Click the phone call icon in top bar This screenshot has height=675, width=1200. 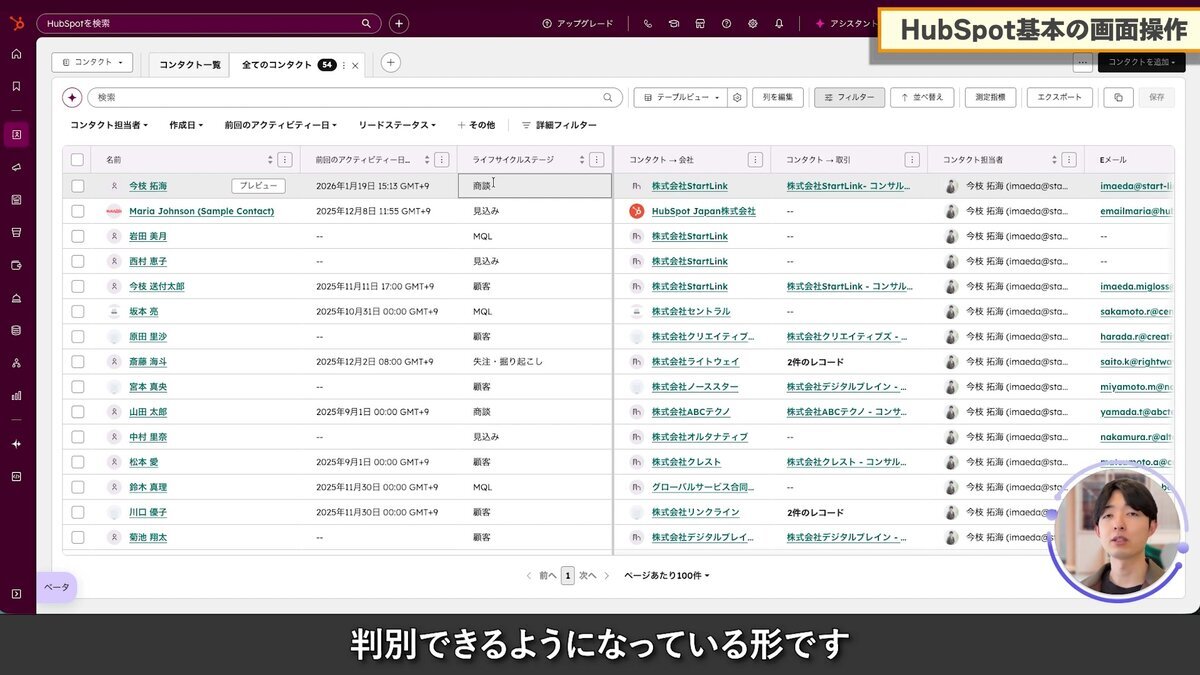(x=648, y=23)
